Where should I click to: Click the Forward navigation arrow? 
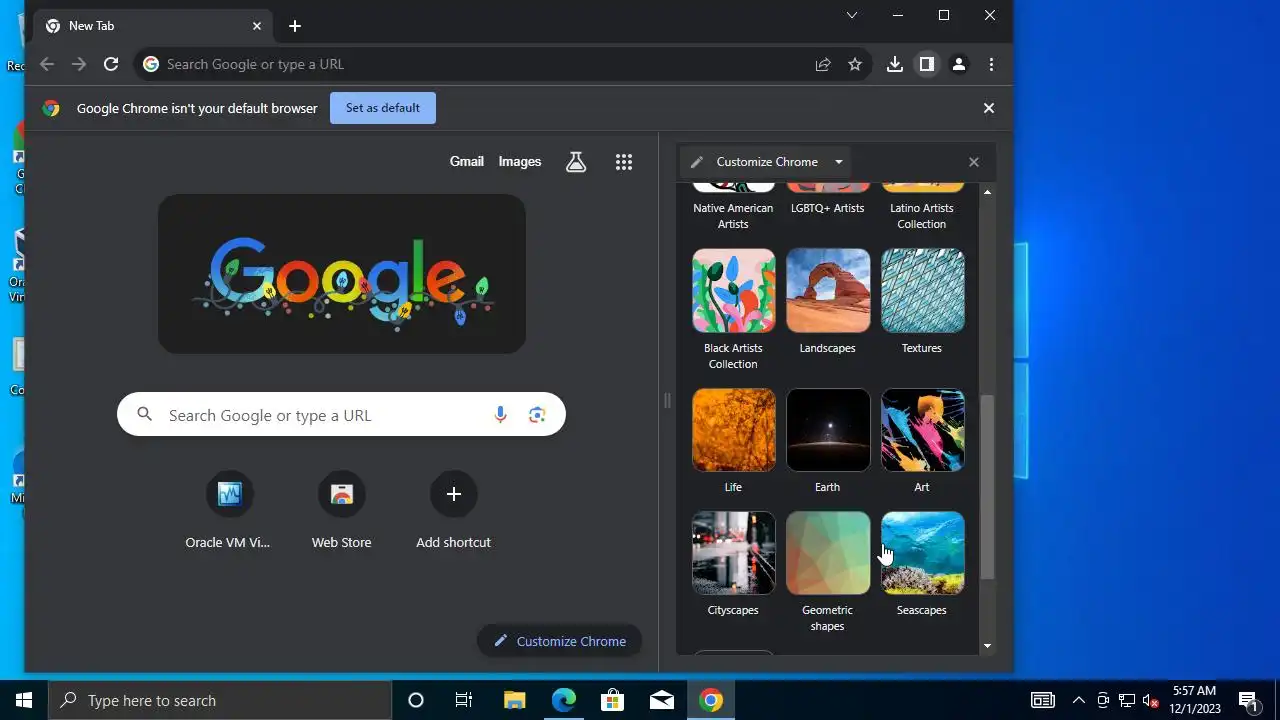tap(79, 64)
